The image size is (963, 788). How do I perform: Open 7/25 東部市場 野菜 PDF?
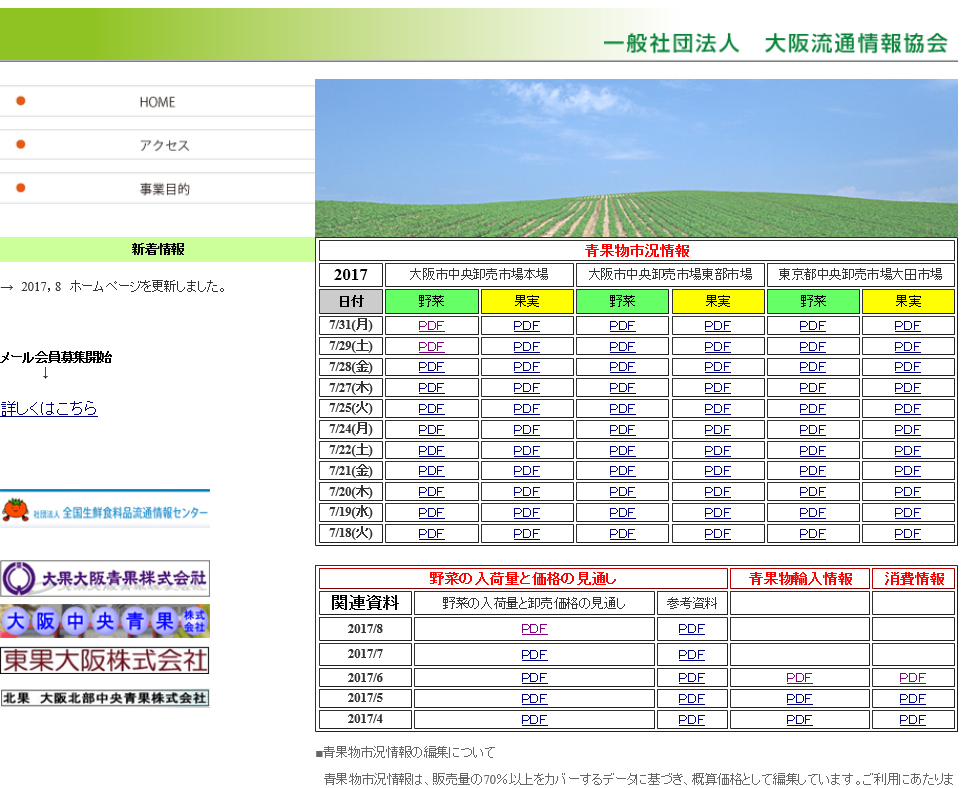622,408
